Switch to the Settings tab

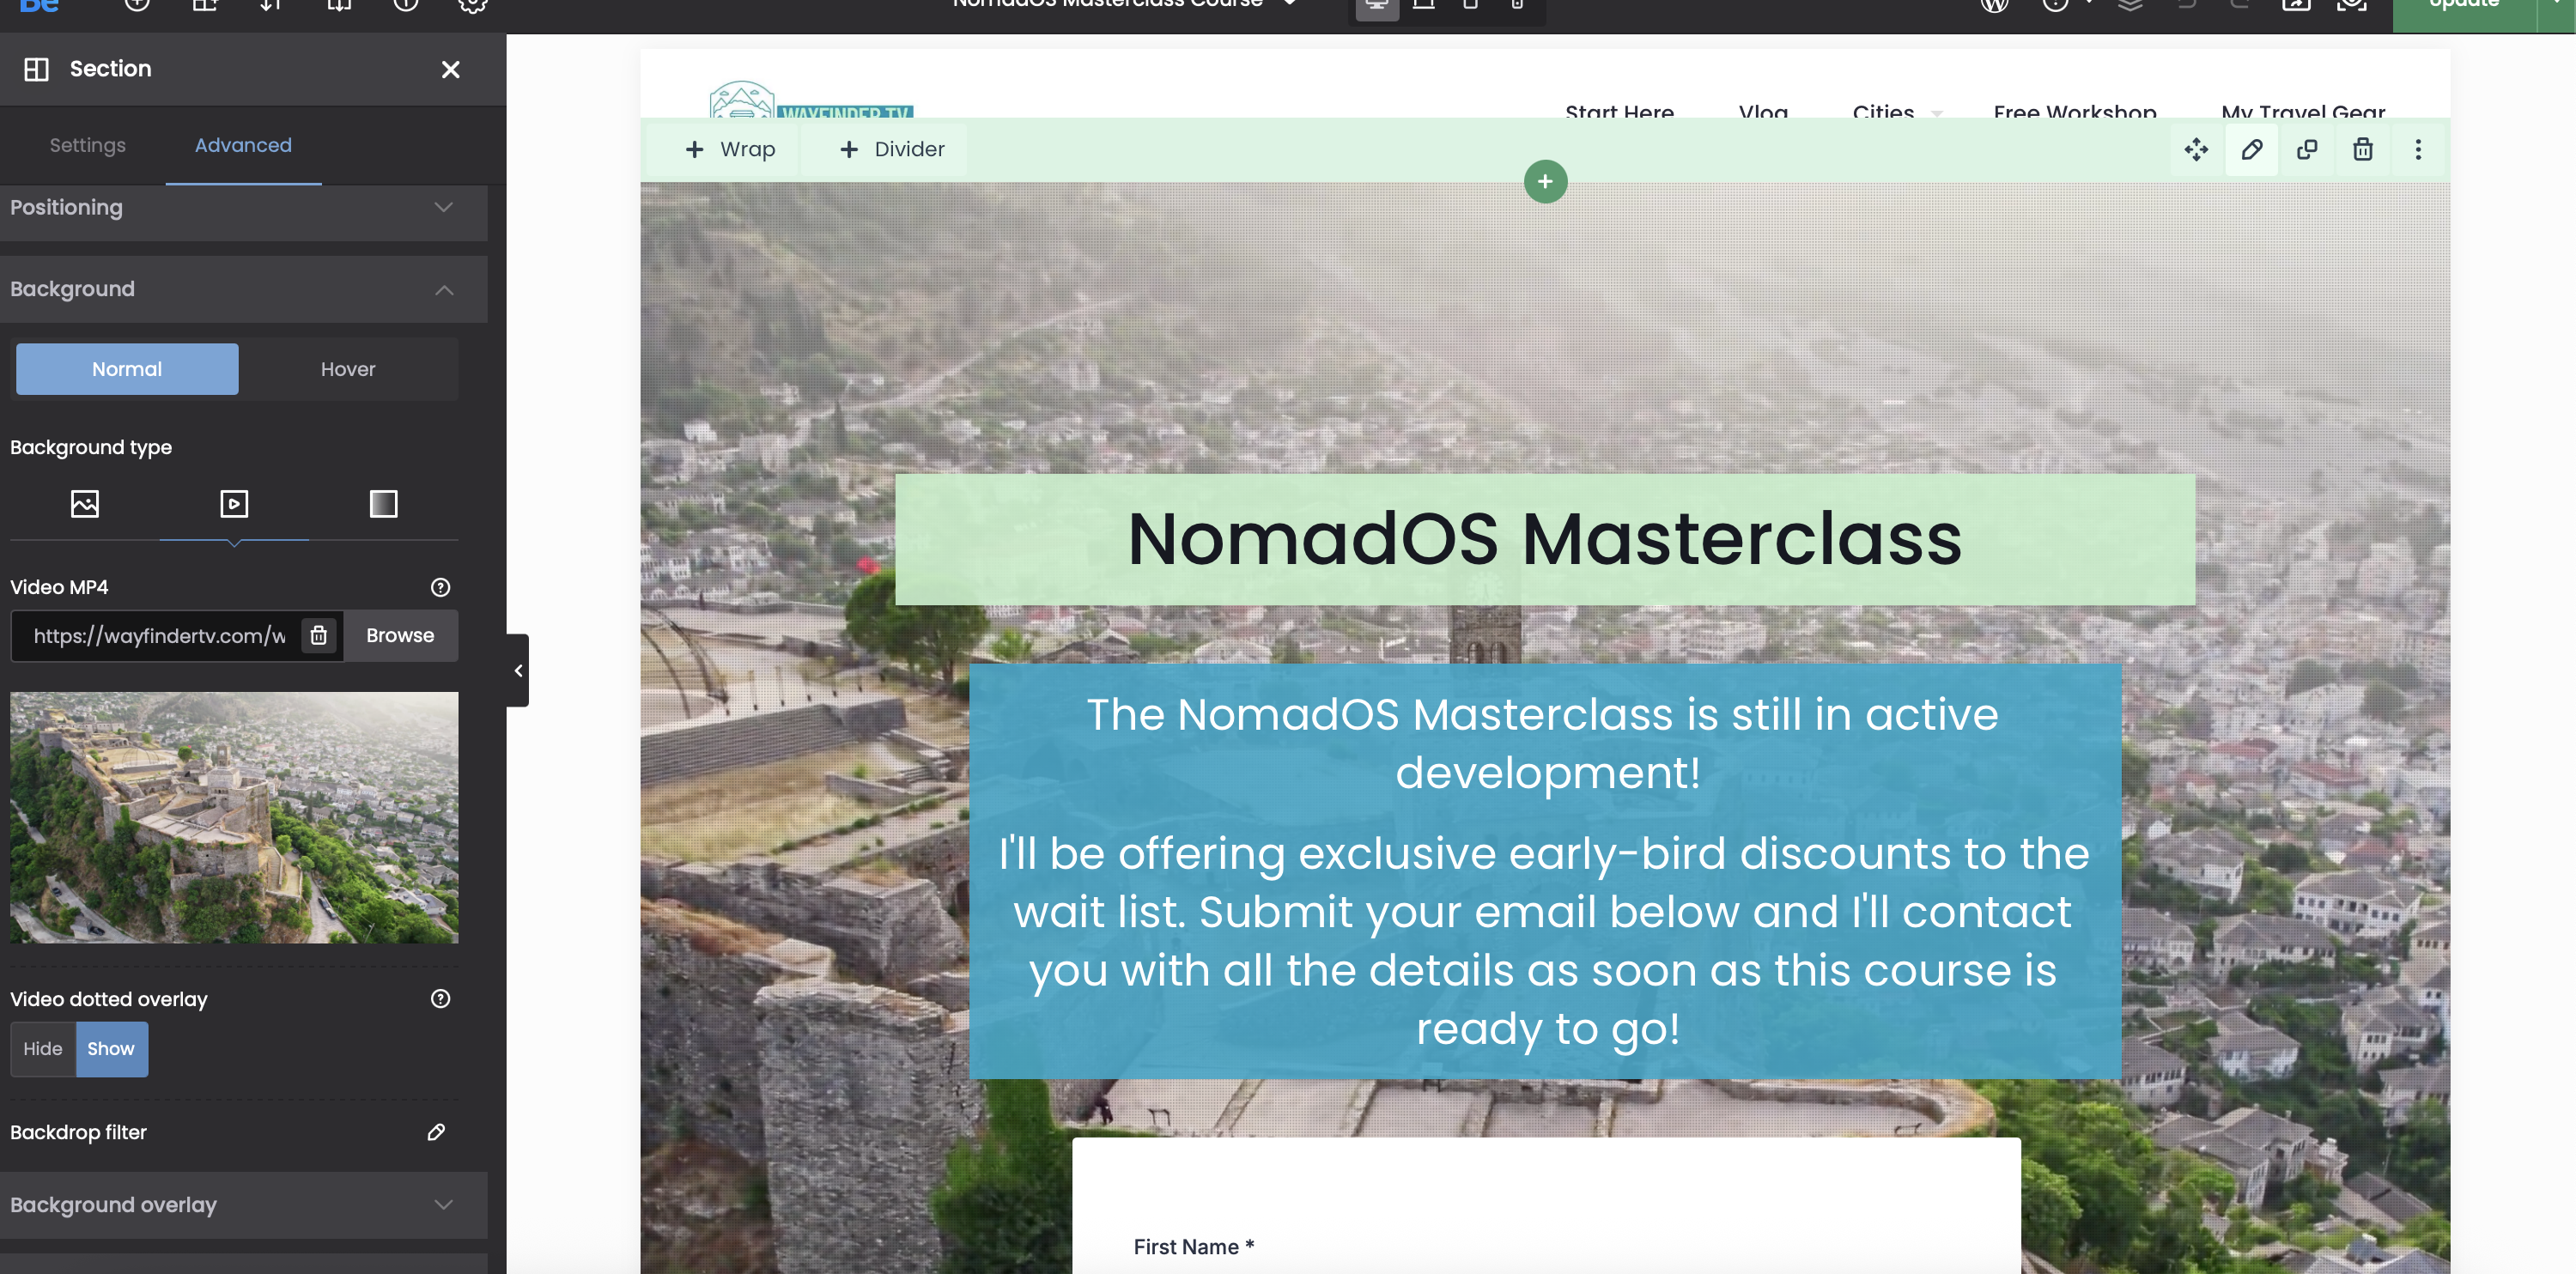pyautogui.click(x=88, y=145)
